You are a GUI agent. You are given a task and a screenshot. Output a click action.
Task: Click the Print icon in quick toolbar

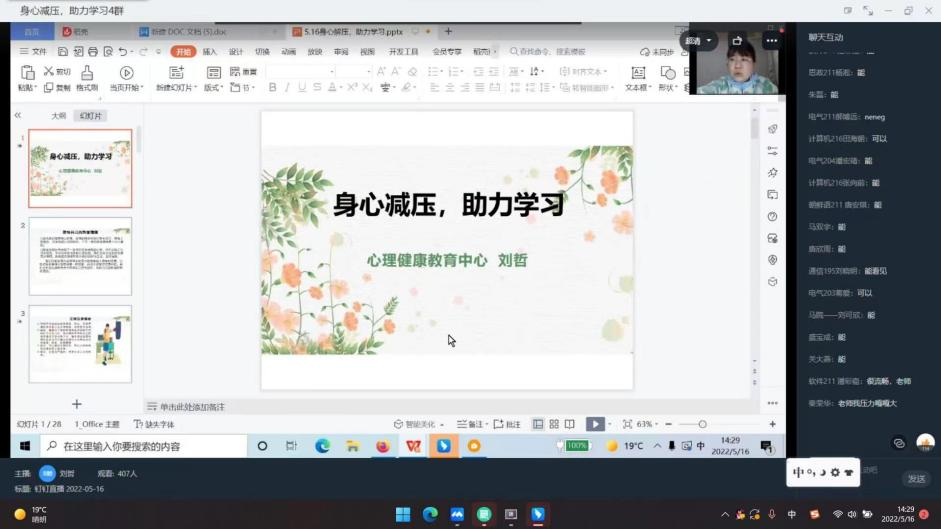coord(93,52)
